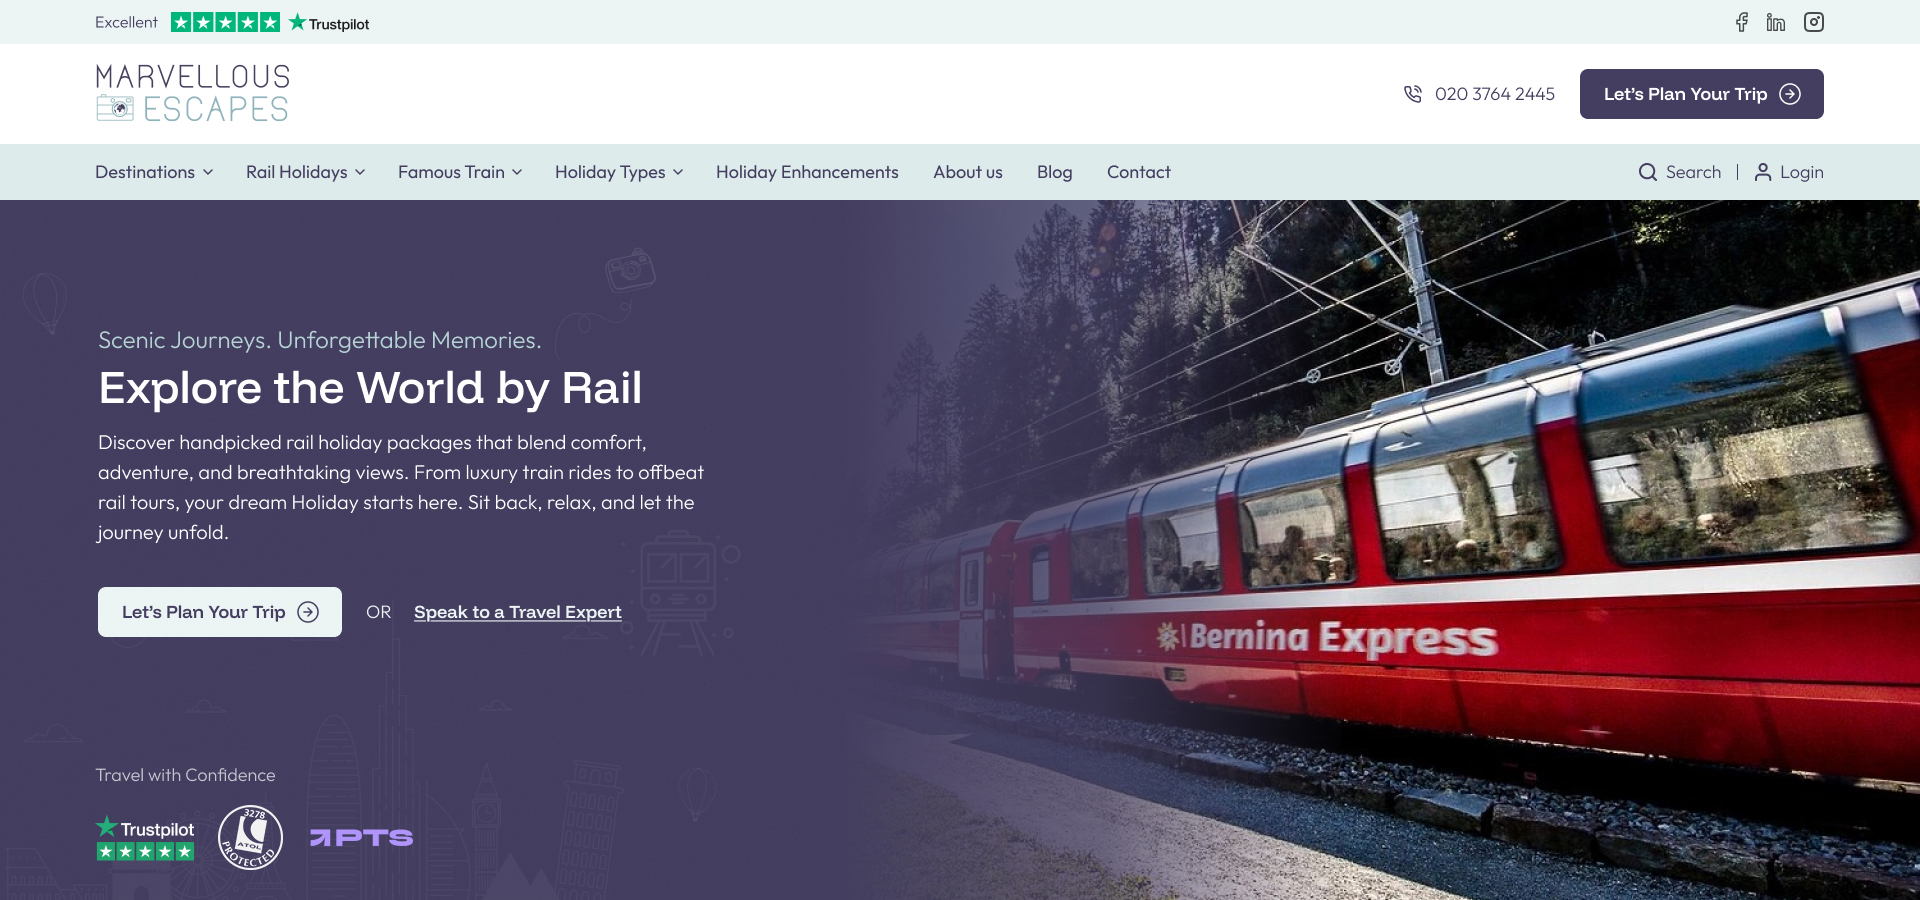The width and height of the screenshot is (1920, 900).
Task: Go to Holiday Enhancements page
Action: pyautogui.click(x=807, y=172)
